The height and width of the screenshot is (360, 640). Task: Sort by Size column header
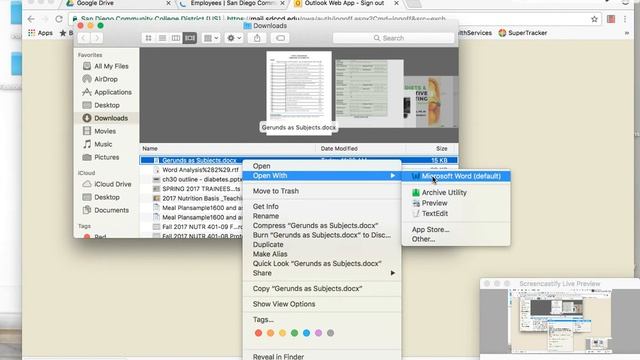pyautogui.click(x=432, y=149)
